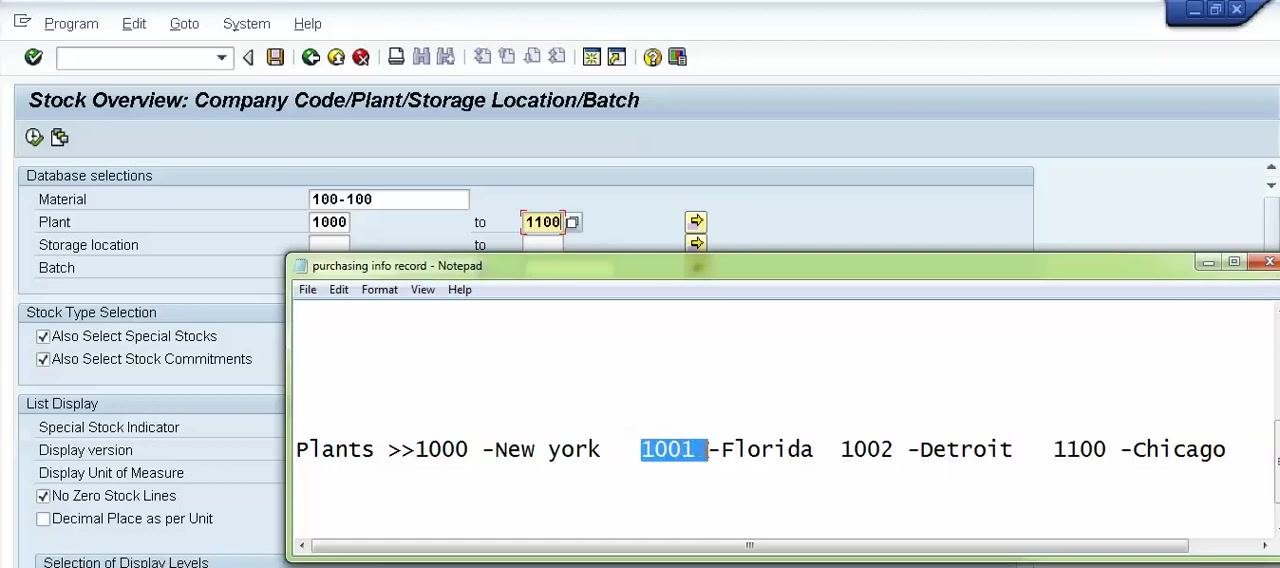This screenshot has width=1280, height=568.
Task: Open the Goto menu
Action: click(184, 23)
